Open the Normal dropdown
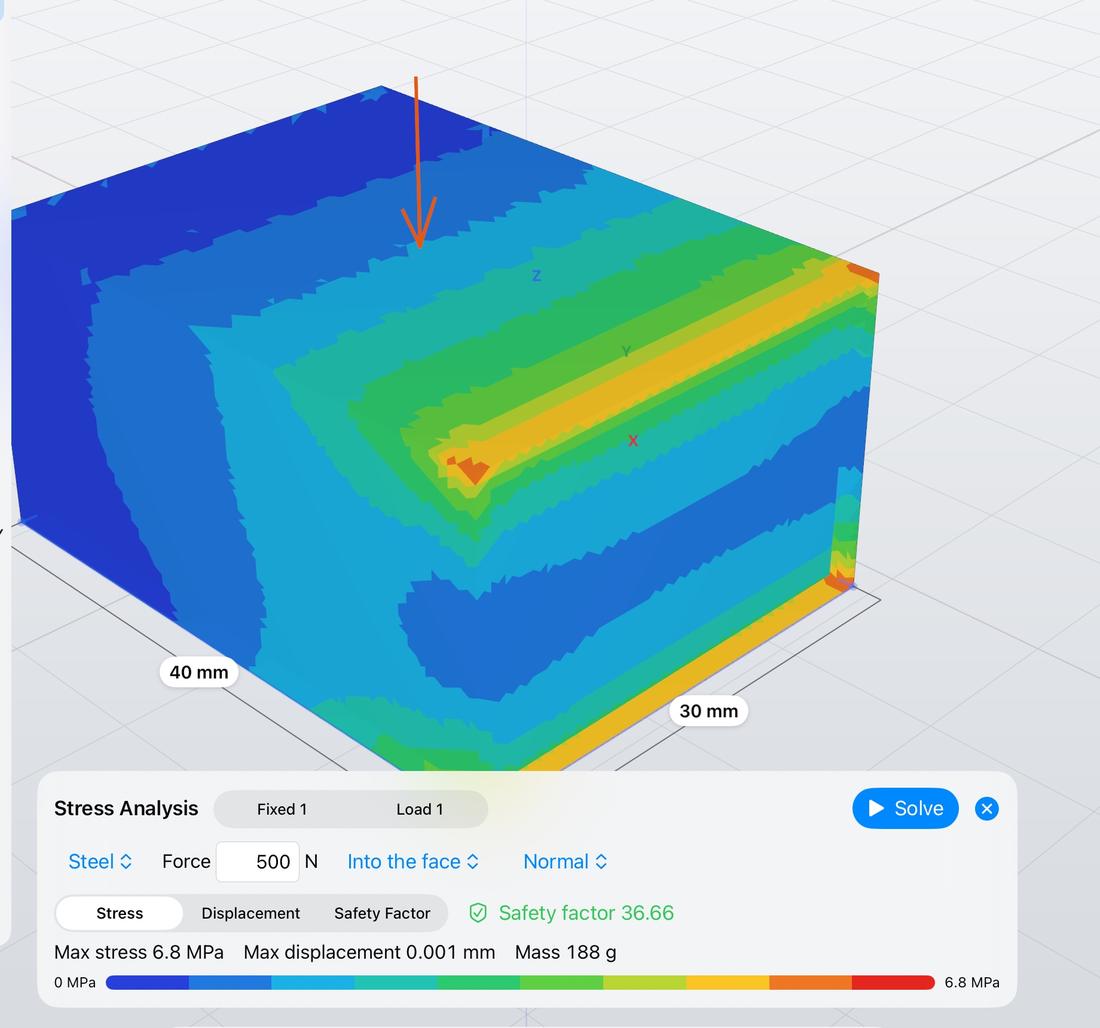 [565, 861]
